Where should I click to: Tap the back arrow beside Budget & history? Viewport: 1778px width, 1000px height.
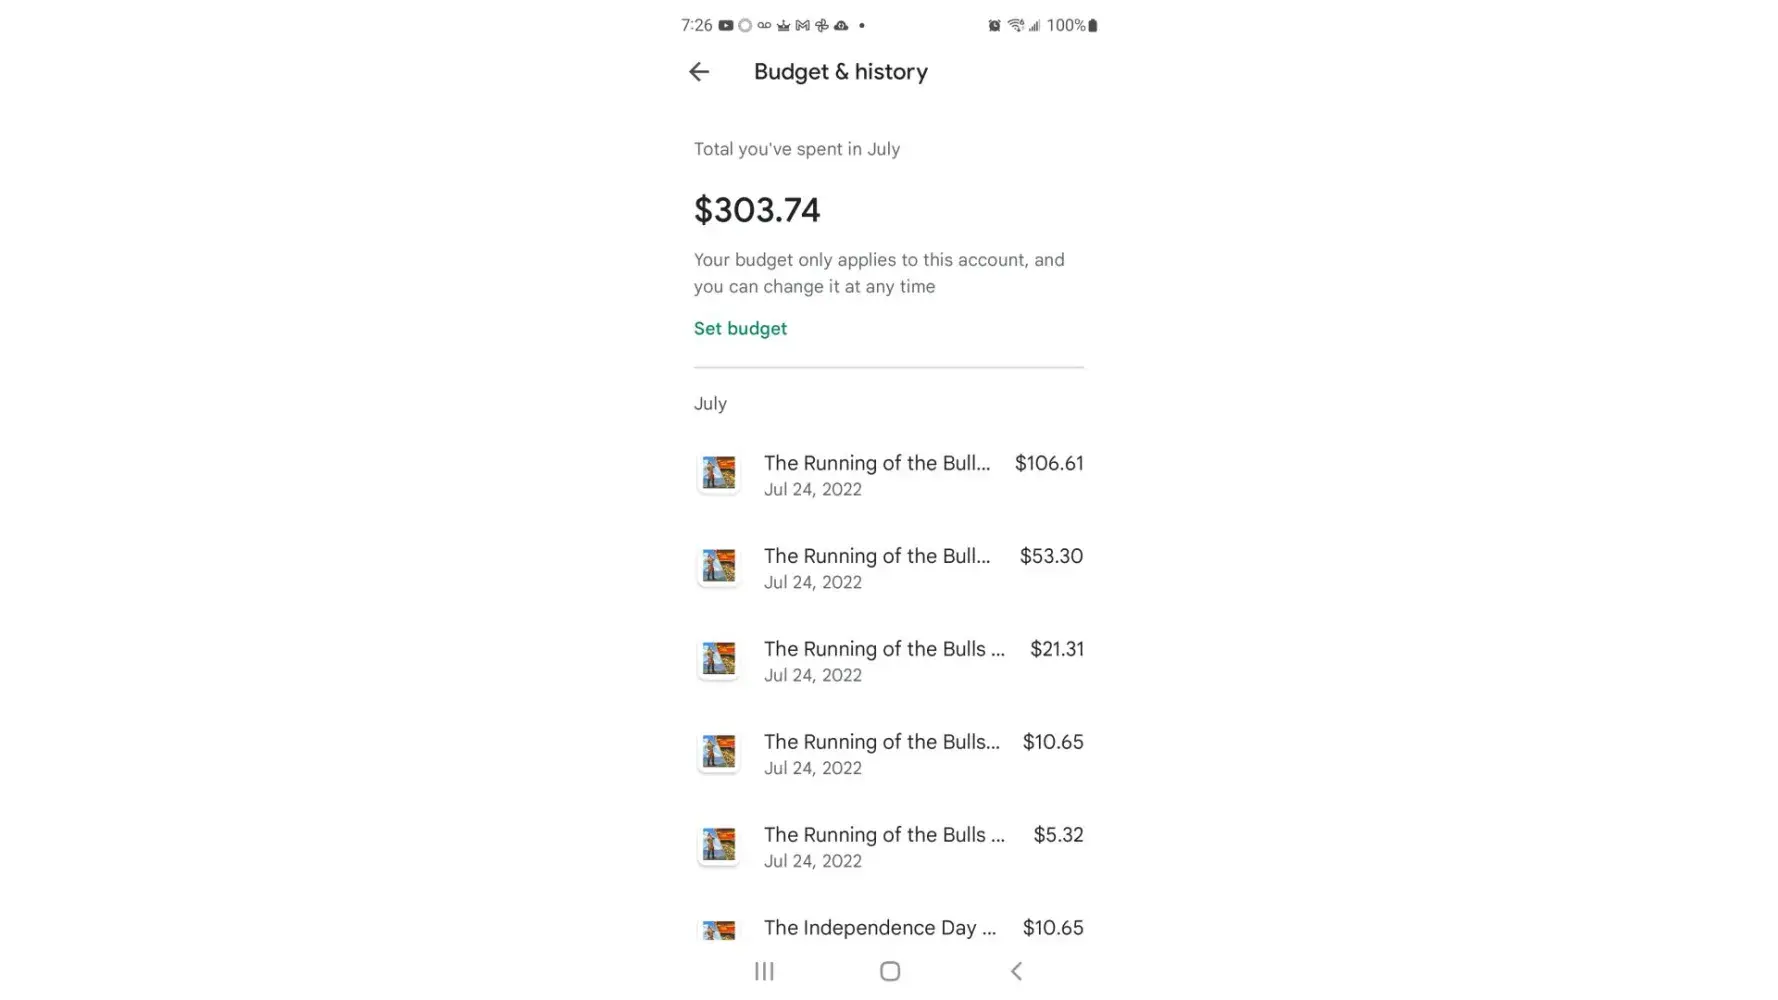[699, 72]
